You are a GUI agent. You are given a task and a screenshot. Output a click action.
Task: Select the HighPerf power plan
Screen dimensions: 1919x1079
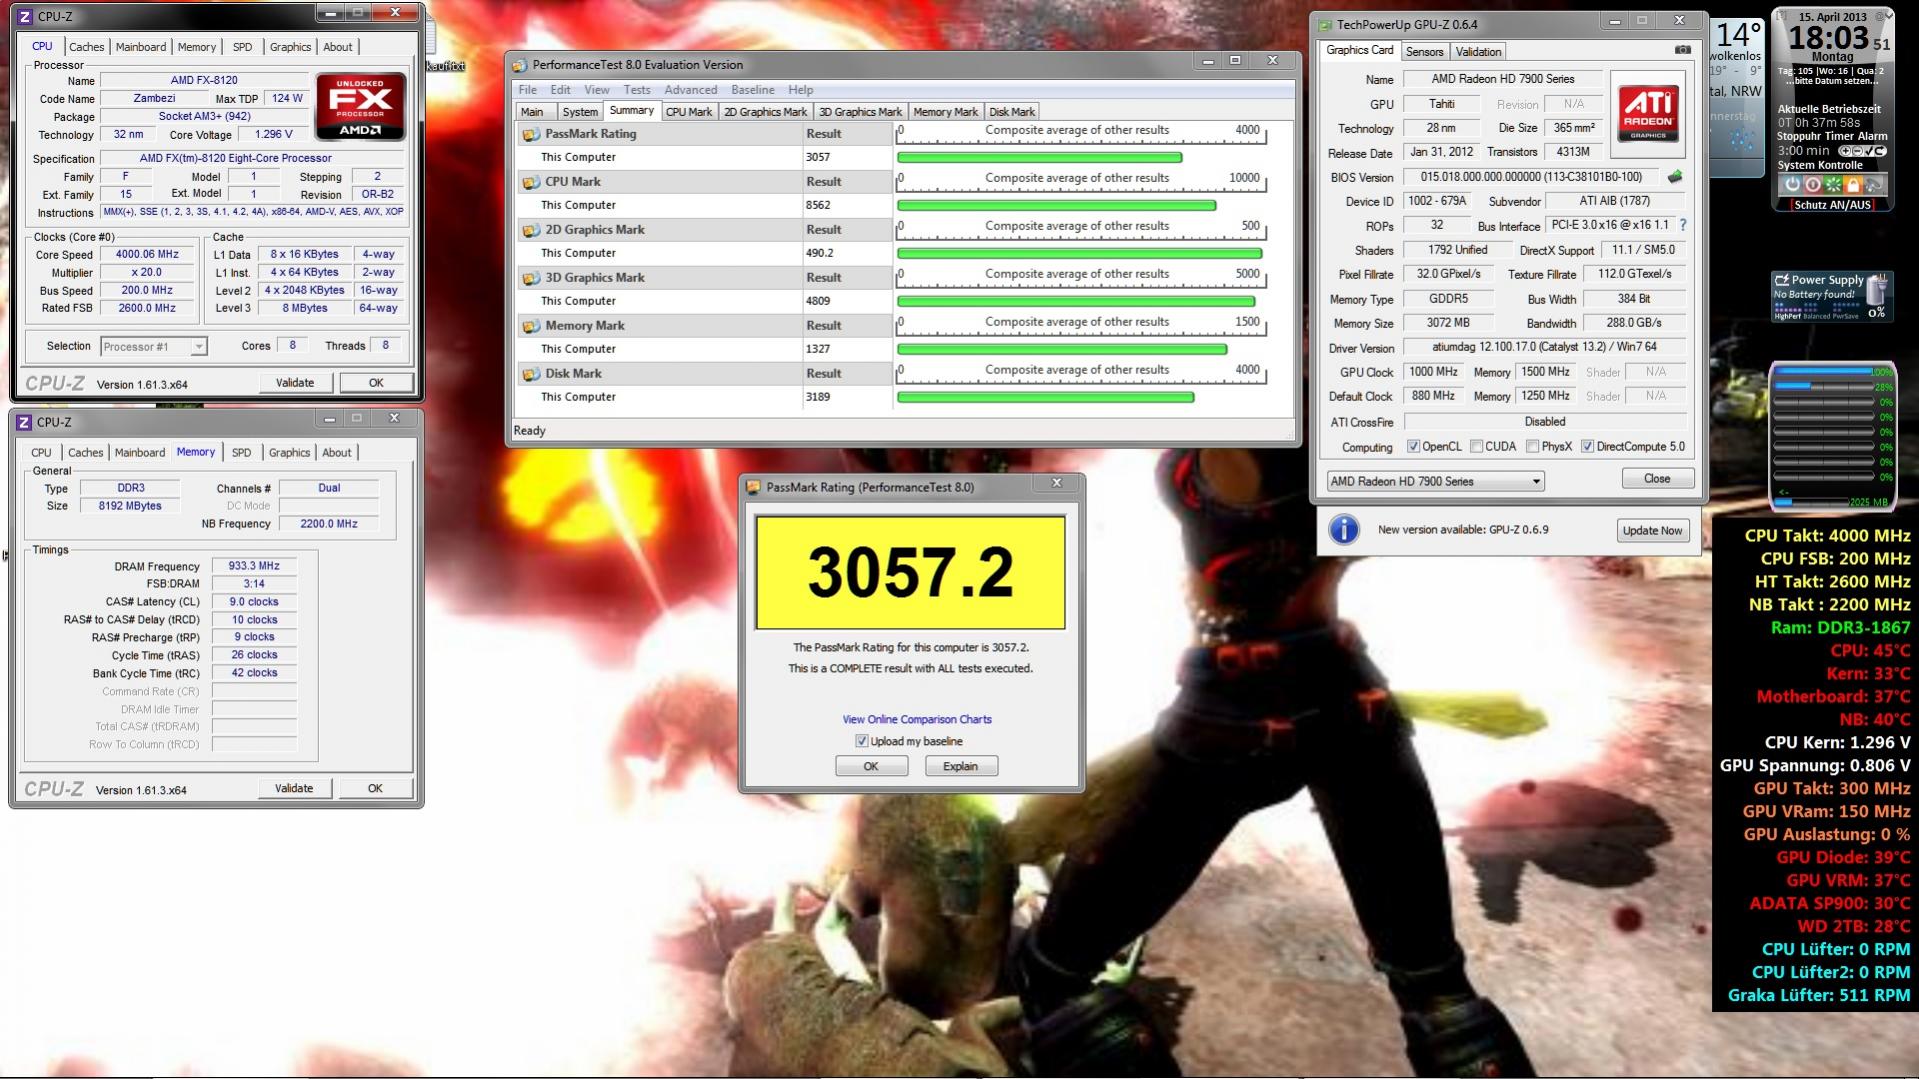click(1787, 316)
